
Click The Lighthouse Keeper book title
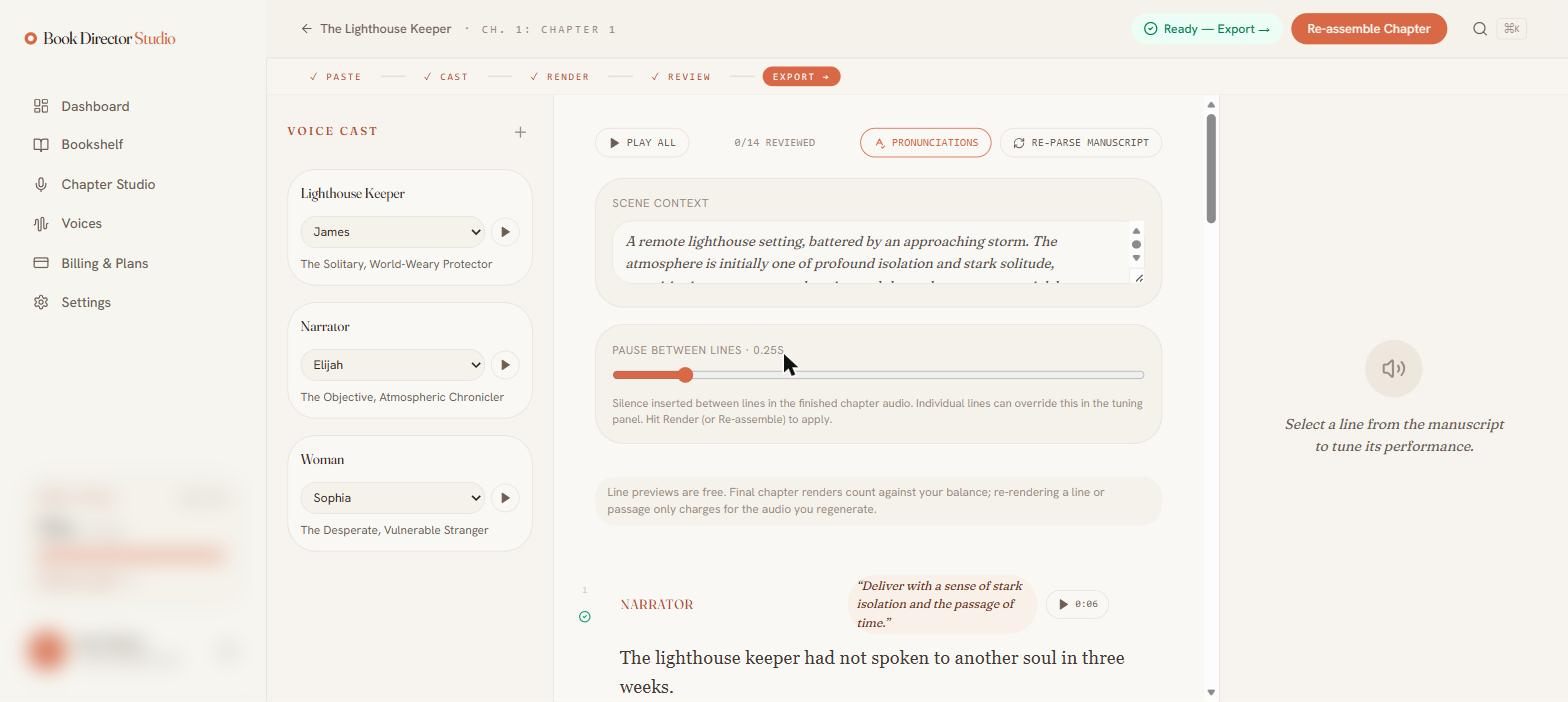(385, 29)
